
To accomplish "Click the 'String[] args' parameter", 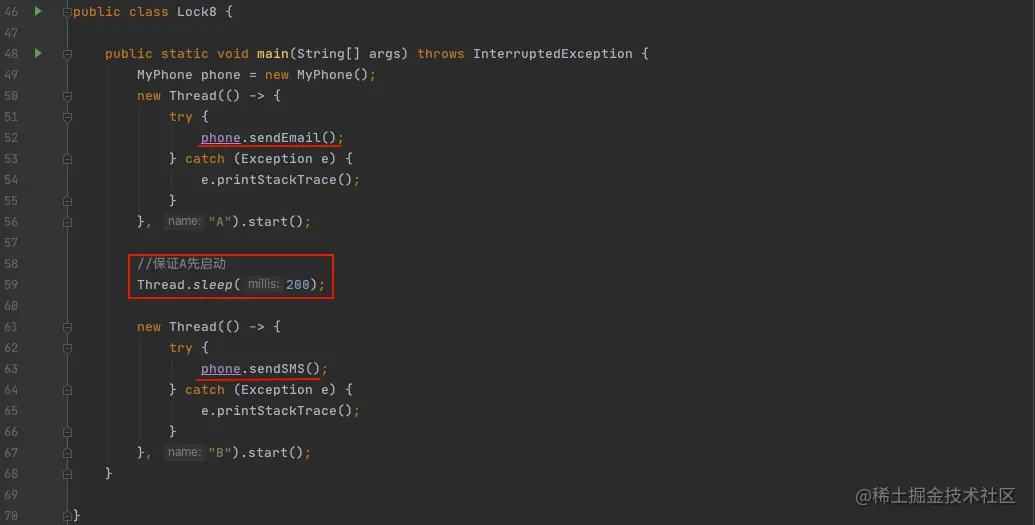I will (348, 53).
